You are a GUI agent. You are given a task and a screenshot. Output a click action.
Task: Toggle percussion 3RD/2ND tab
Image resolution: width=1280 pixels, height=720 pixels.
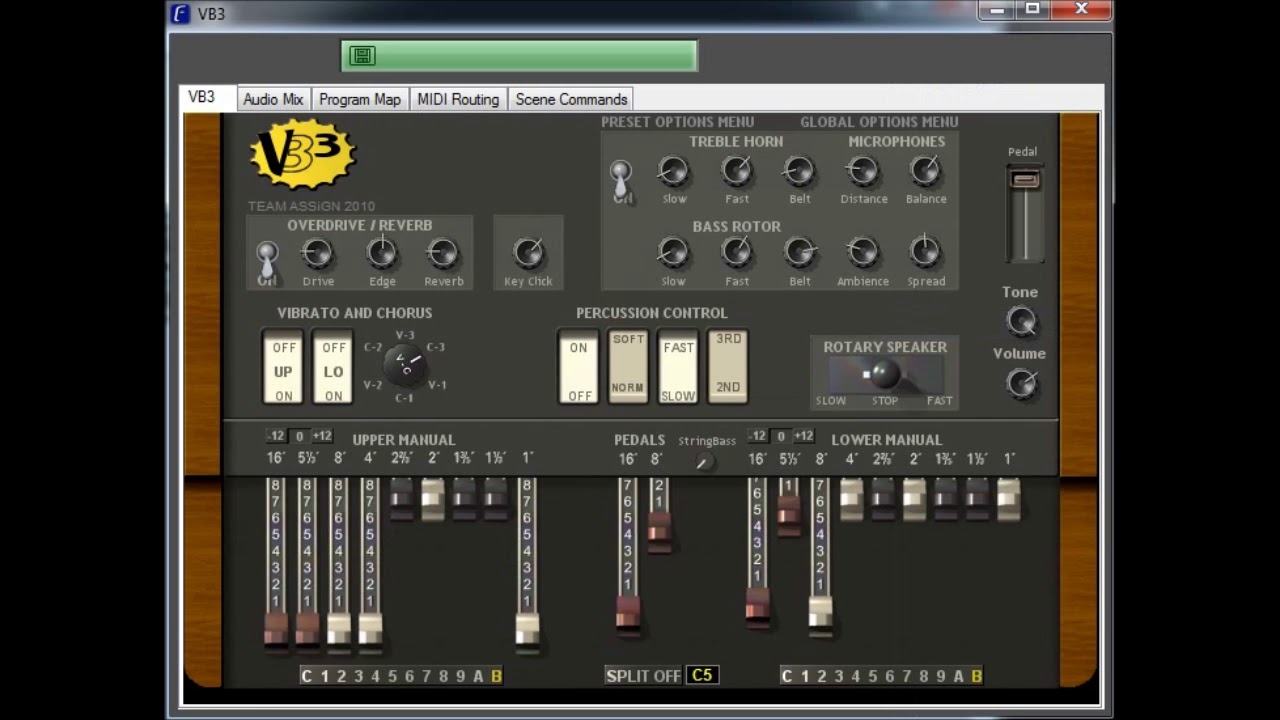[x=728, y=366]
